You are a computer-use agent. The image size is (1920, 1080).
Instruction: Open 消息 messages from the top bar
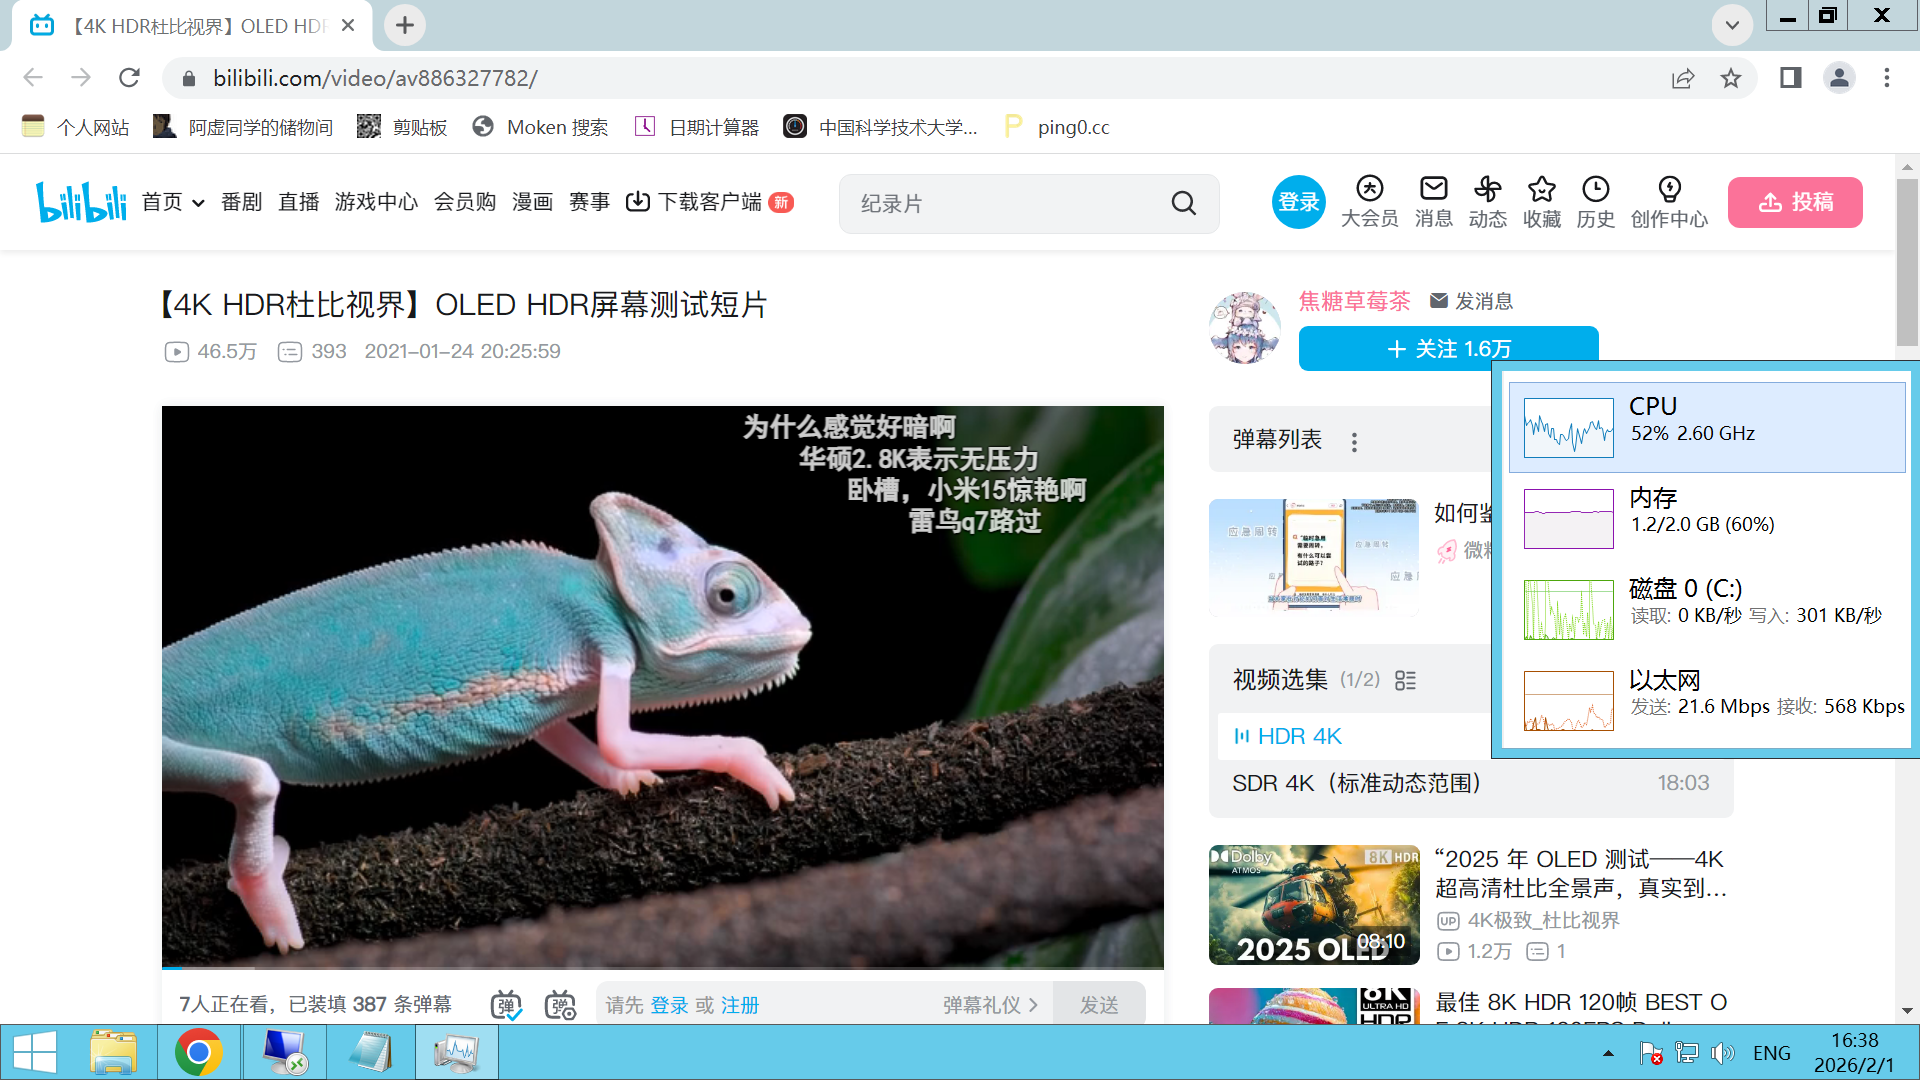pos(1433,201)
